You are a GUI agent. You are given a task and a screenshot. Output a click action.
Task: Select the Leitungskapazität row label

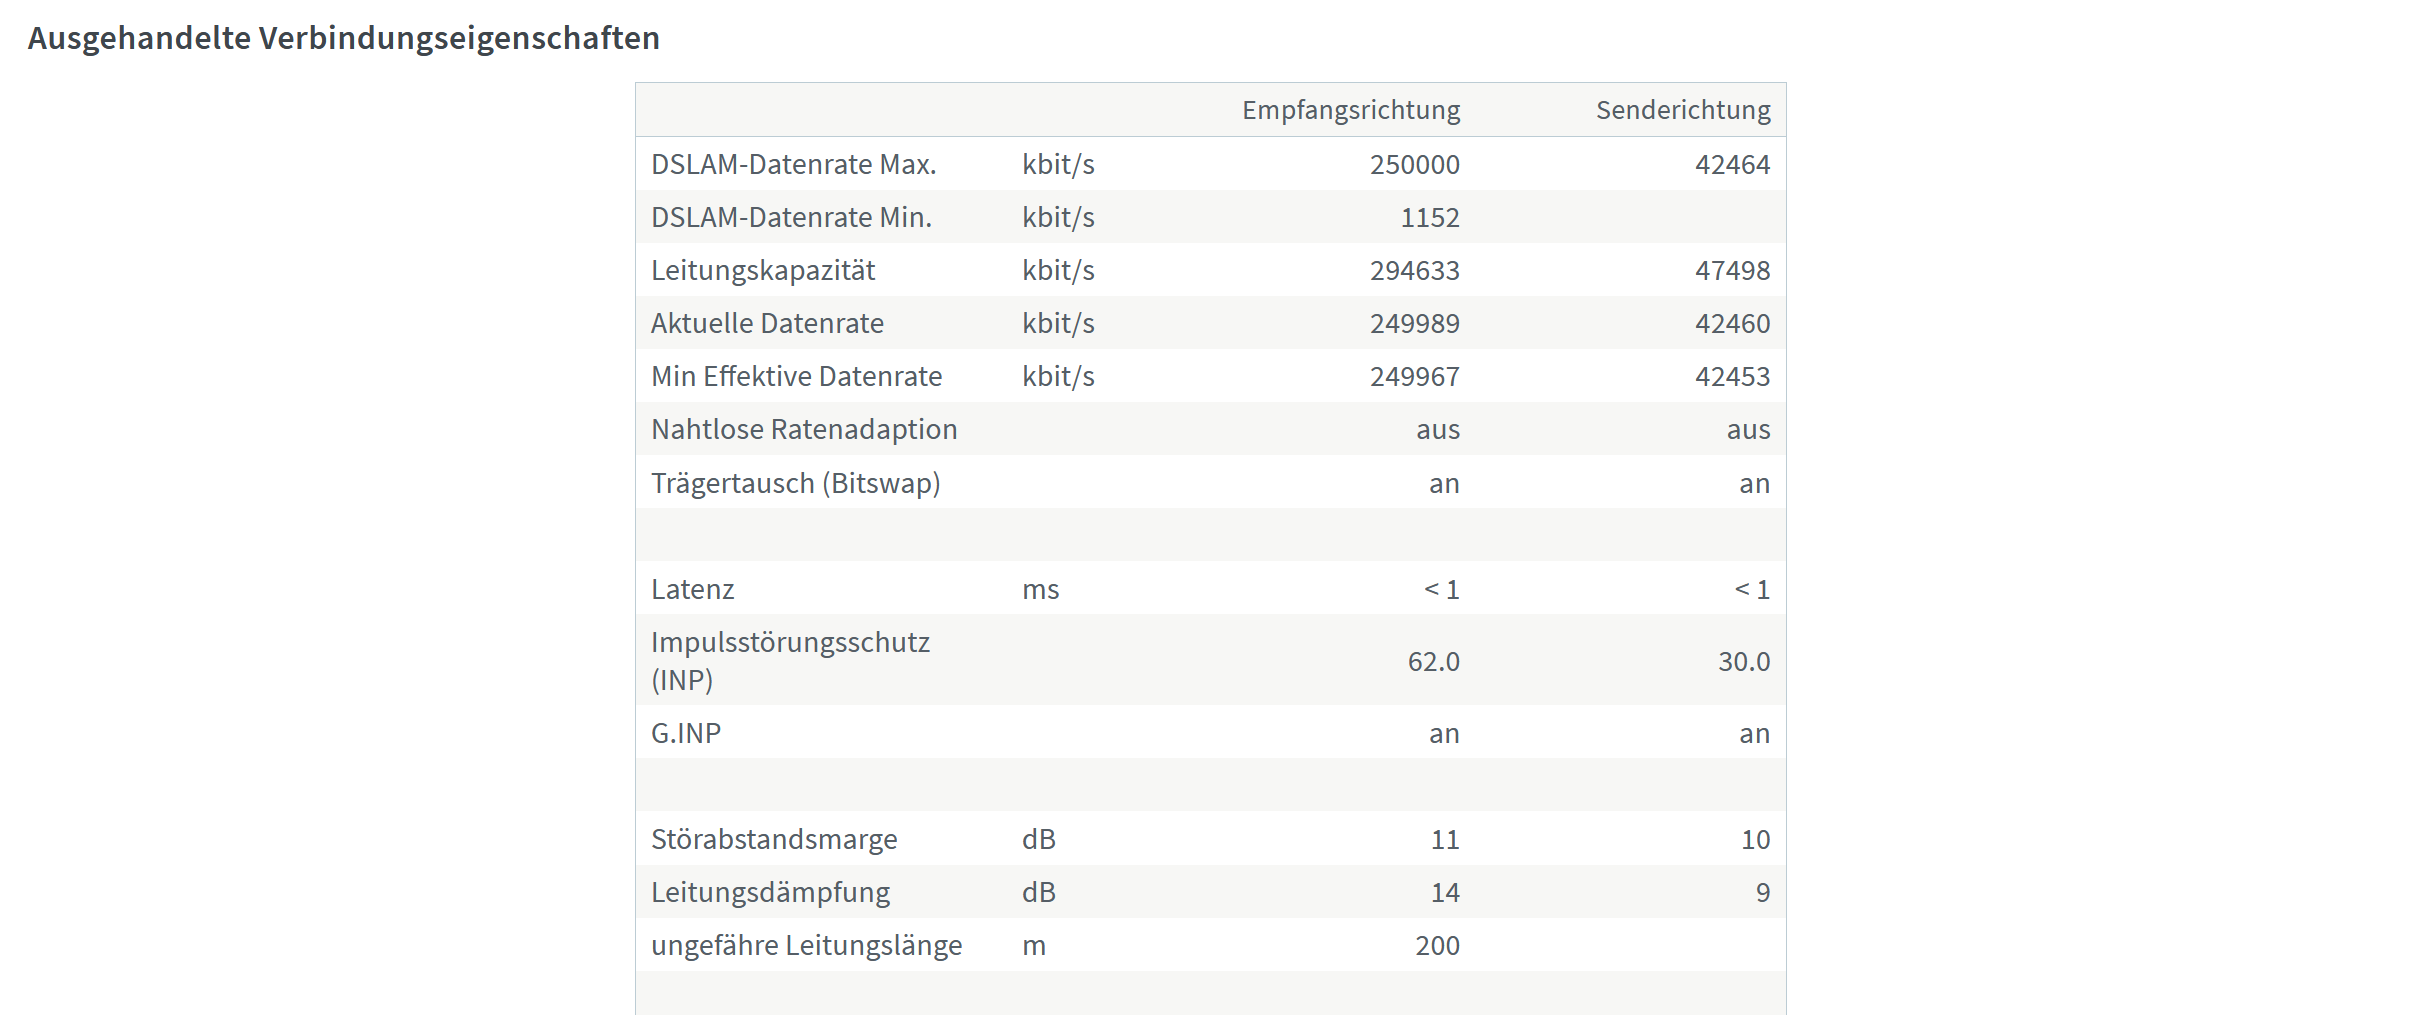[763, 270]
